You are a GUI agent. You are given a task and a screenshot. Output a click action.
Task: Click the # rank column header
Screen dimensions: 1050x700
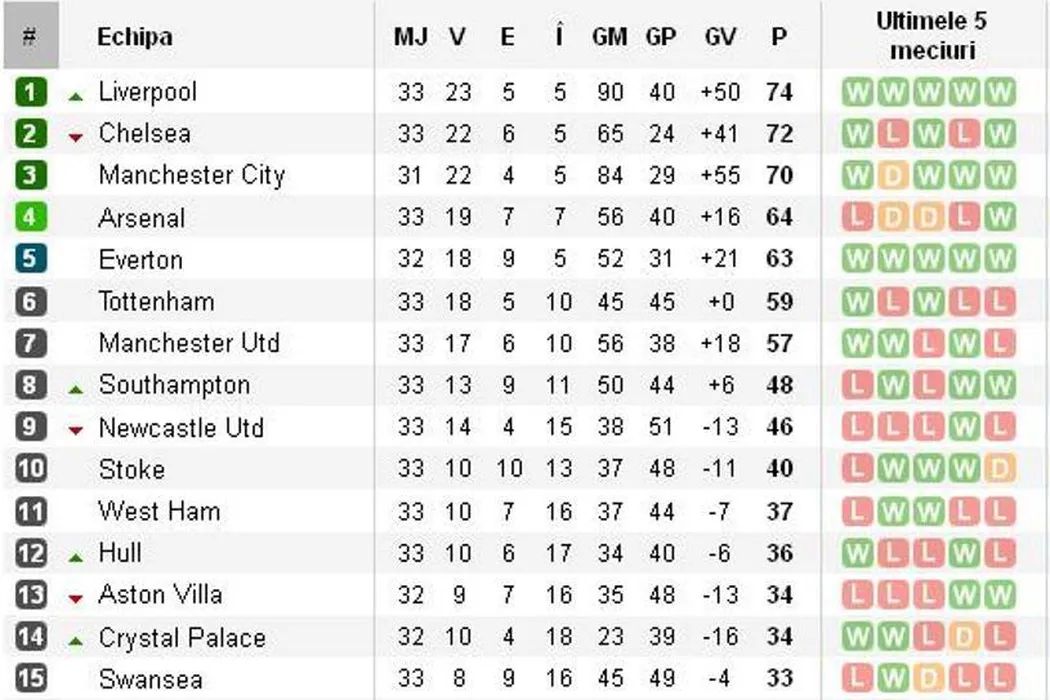pos(30,37)
